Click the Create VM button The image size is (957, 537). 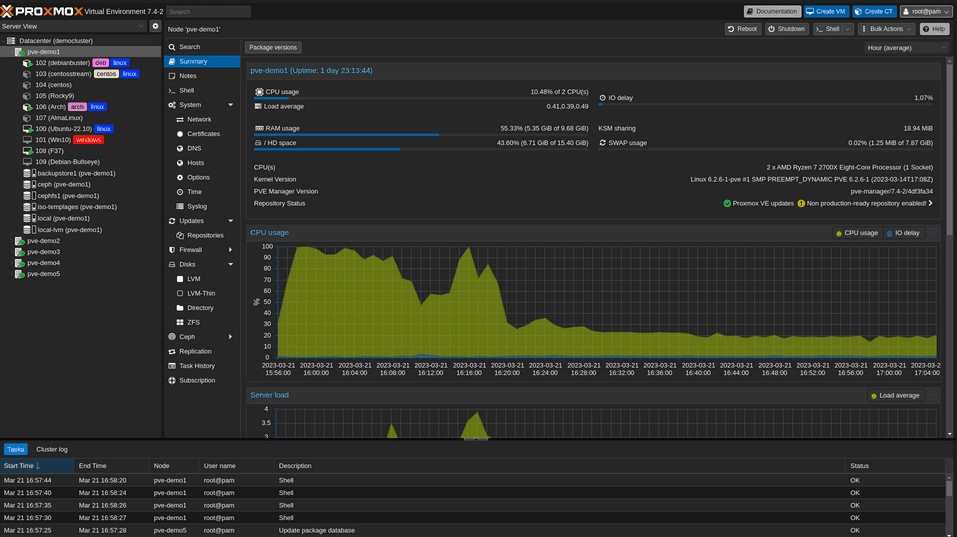click(826, 12)
